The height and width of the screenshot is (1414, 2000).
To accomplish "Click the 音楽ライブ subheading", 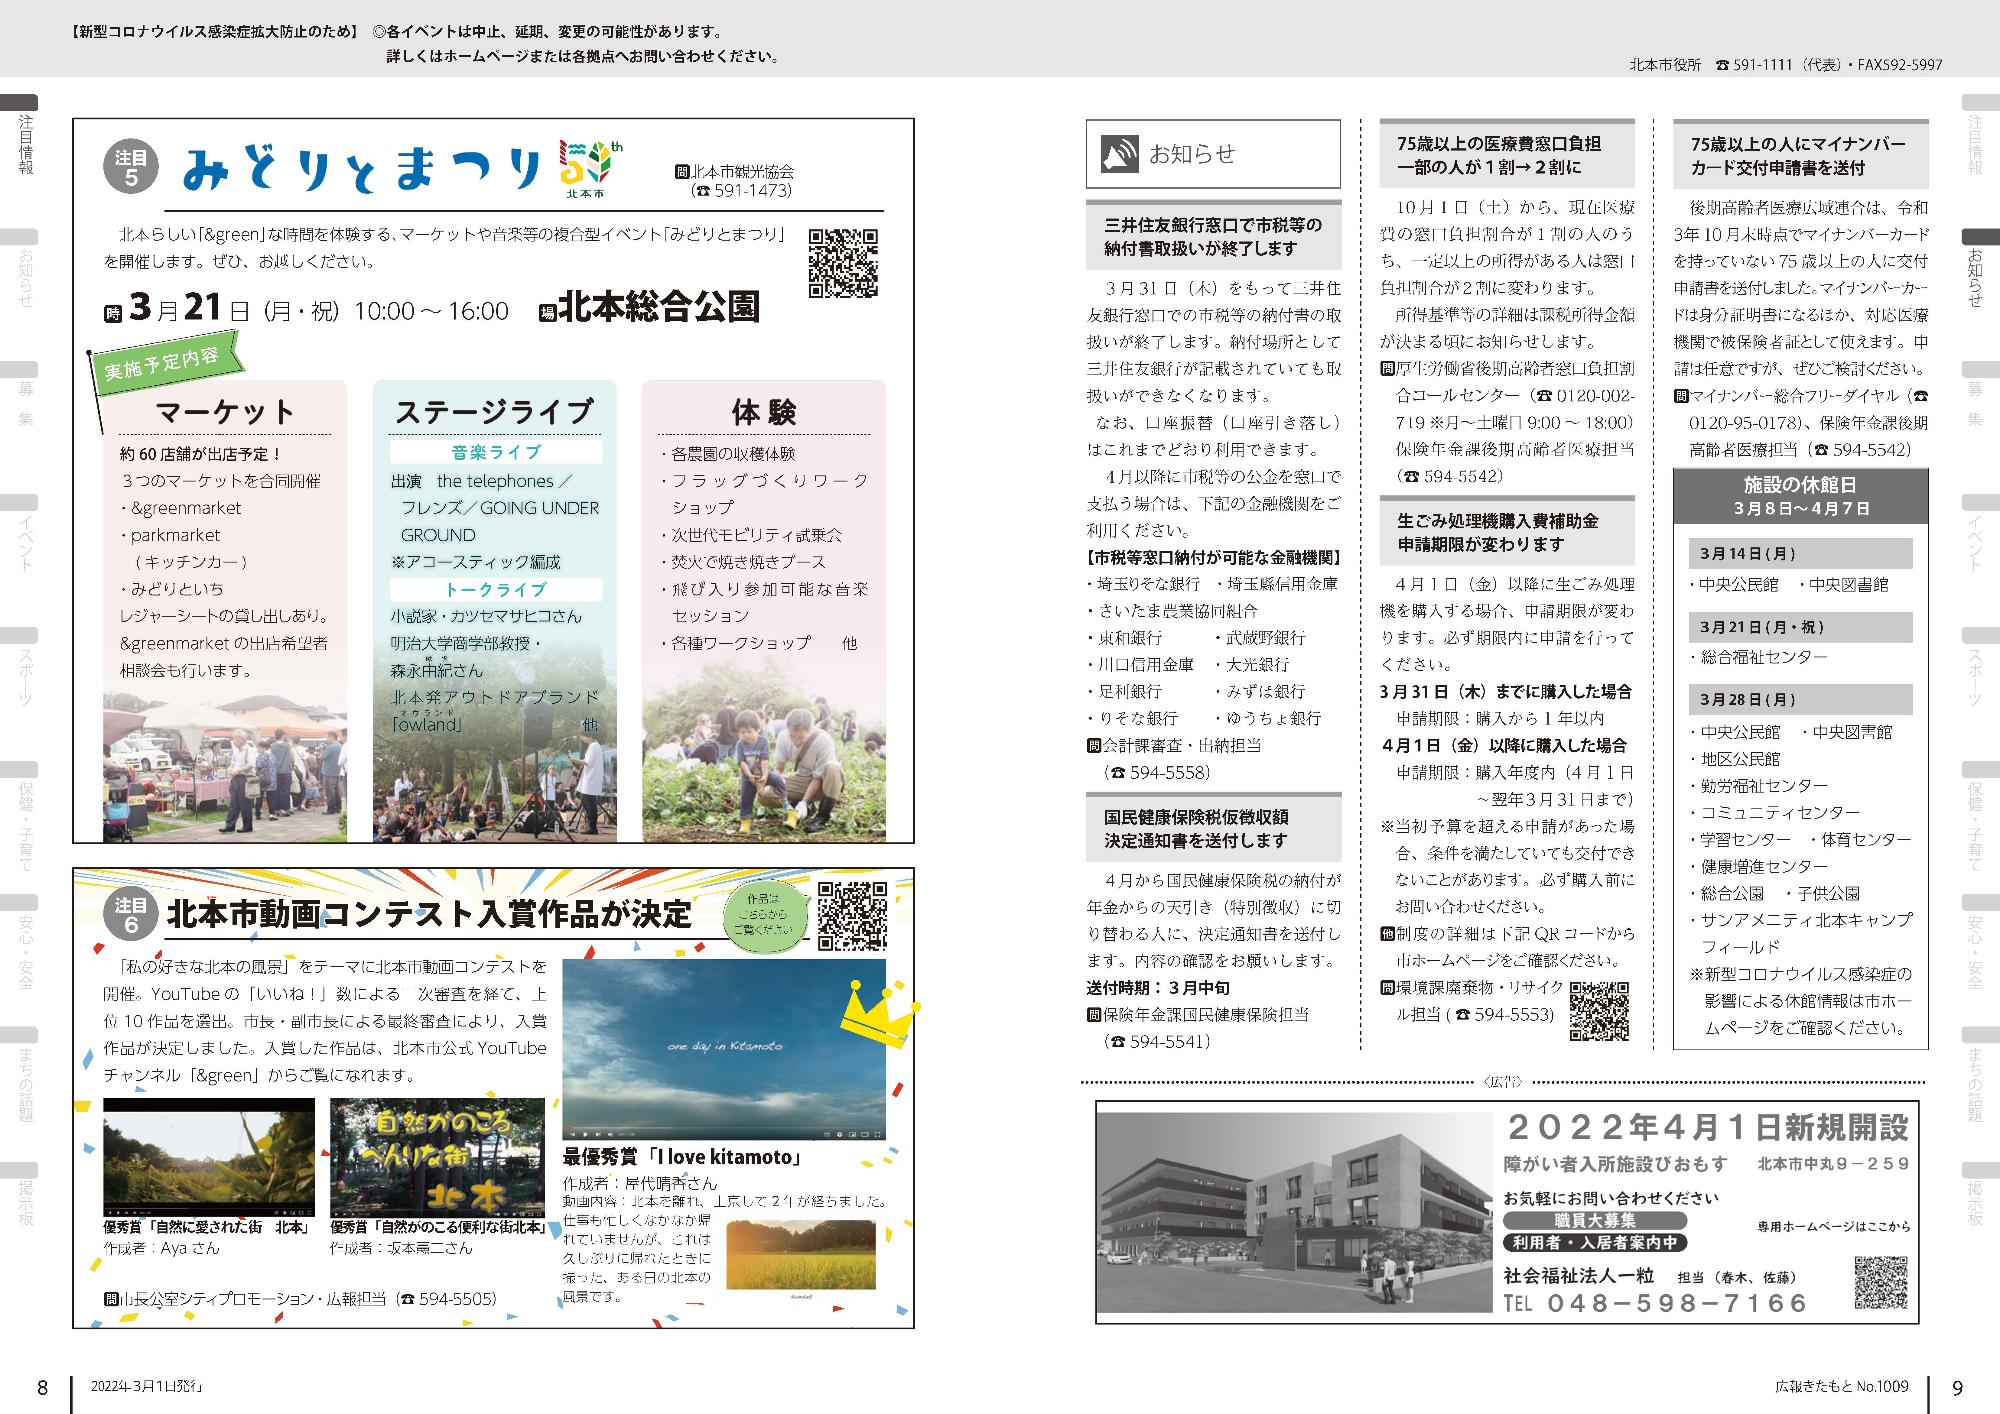I will click(x=496, y=453).
